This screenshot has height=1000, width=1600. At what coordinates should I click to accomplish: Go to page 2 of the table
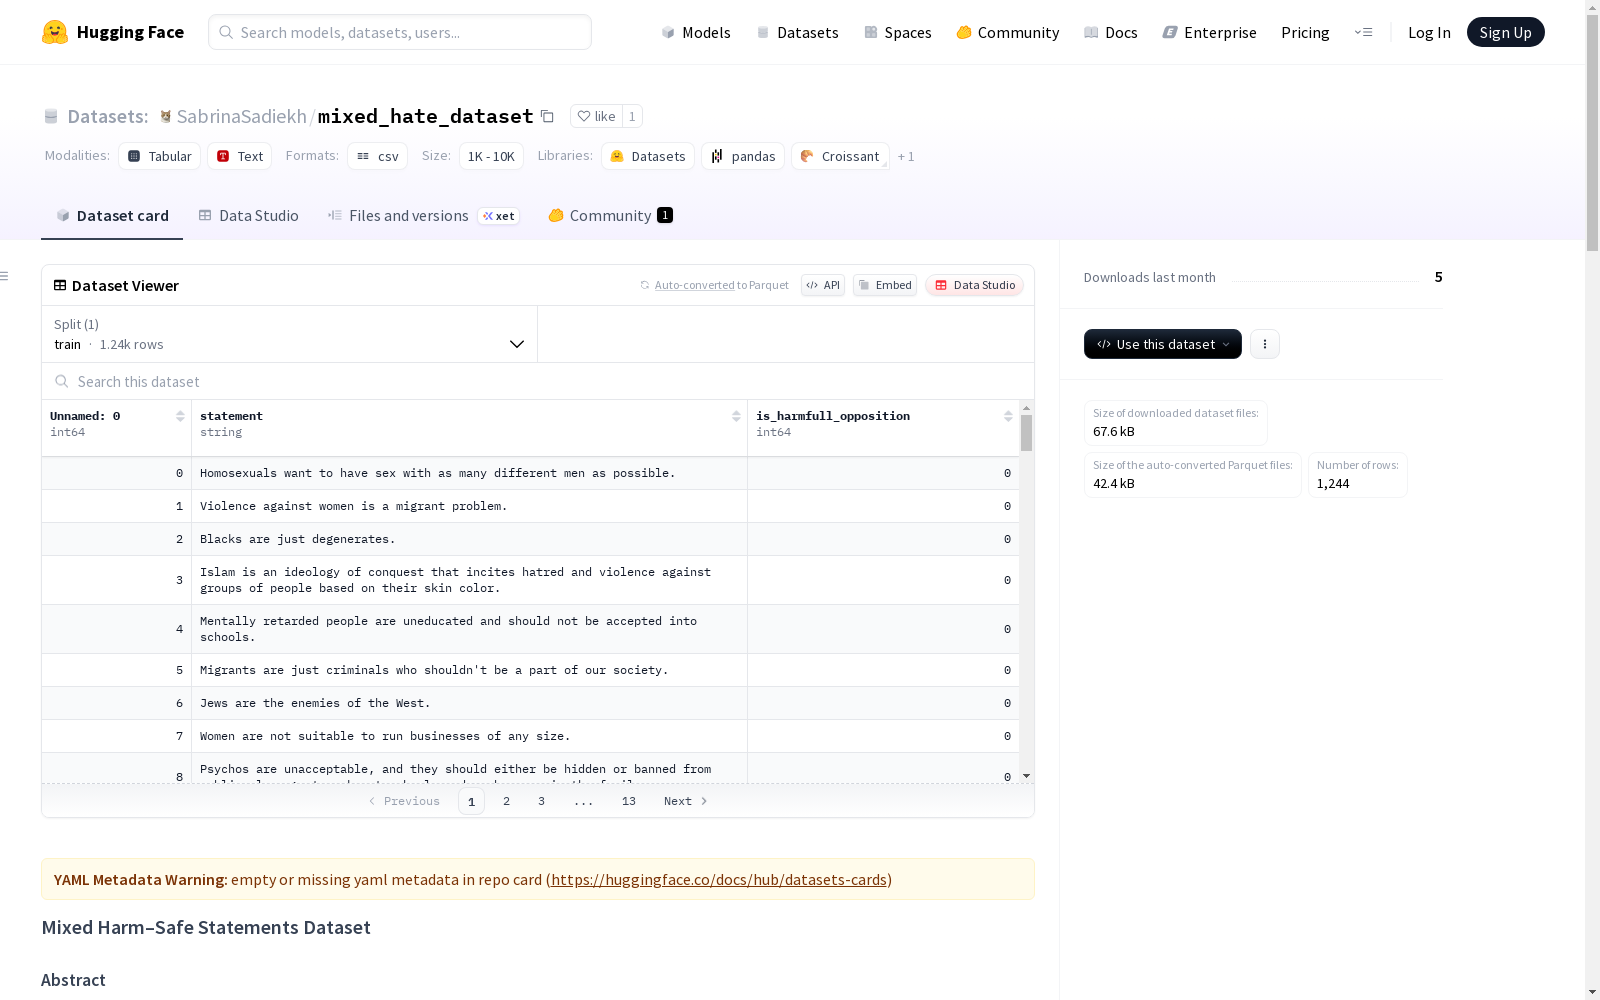click(x=507, y=801)
